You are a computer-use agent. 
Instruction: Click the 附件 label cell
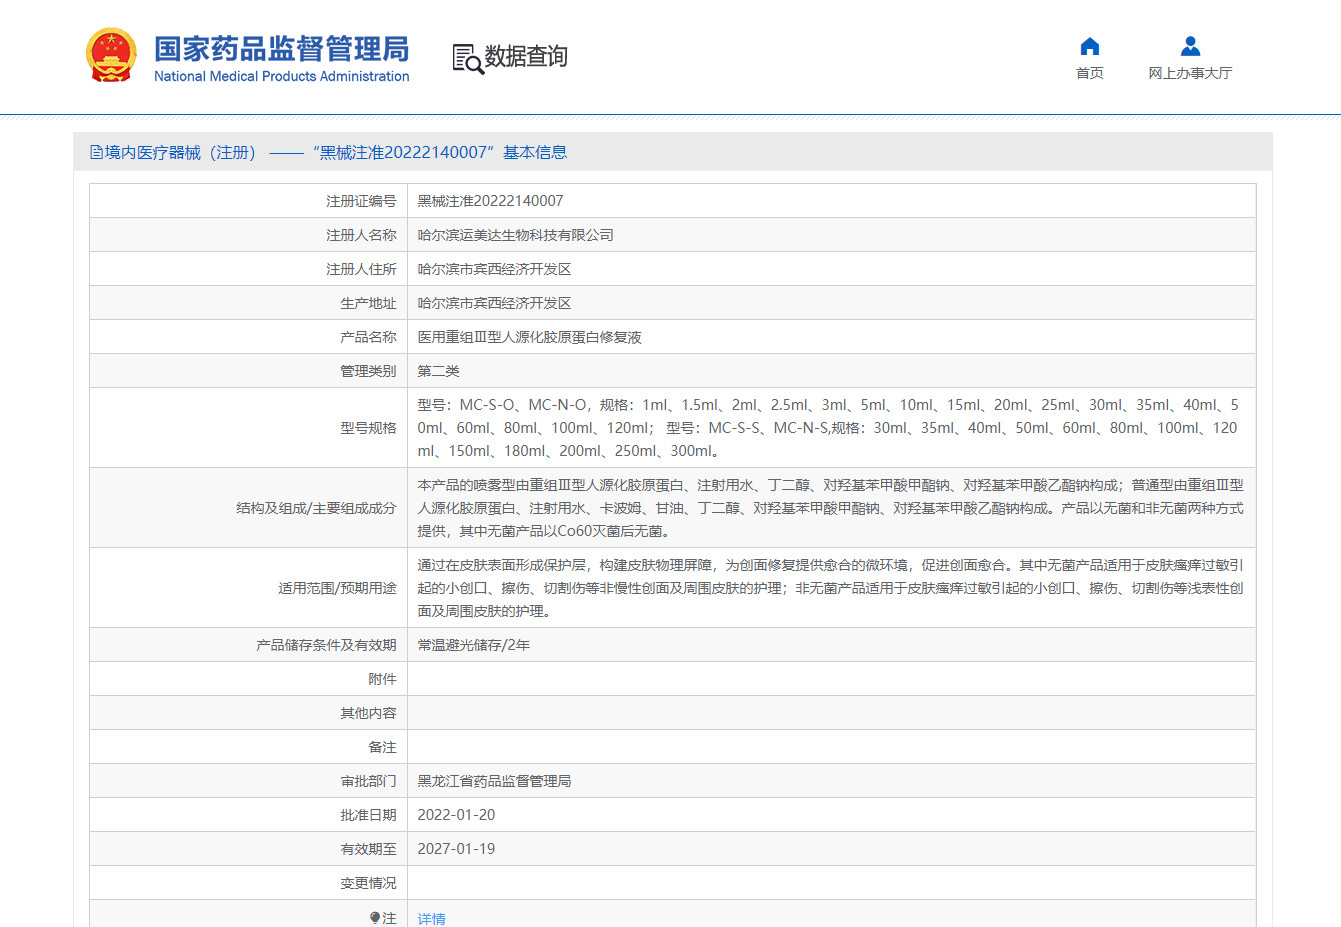pos(249,679)
